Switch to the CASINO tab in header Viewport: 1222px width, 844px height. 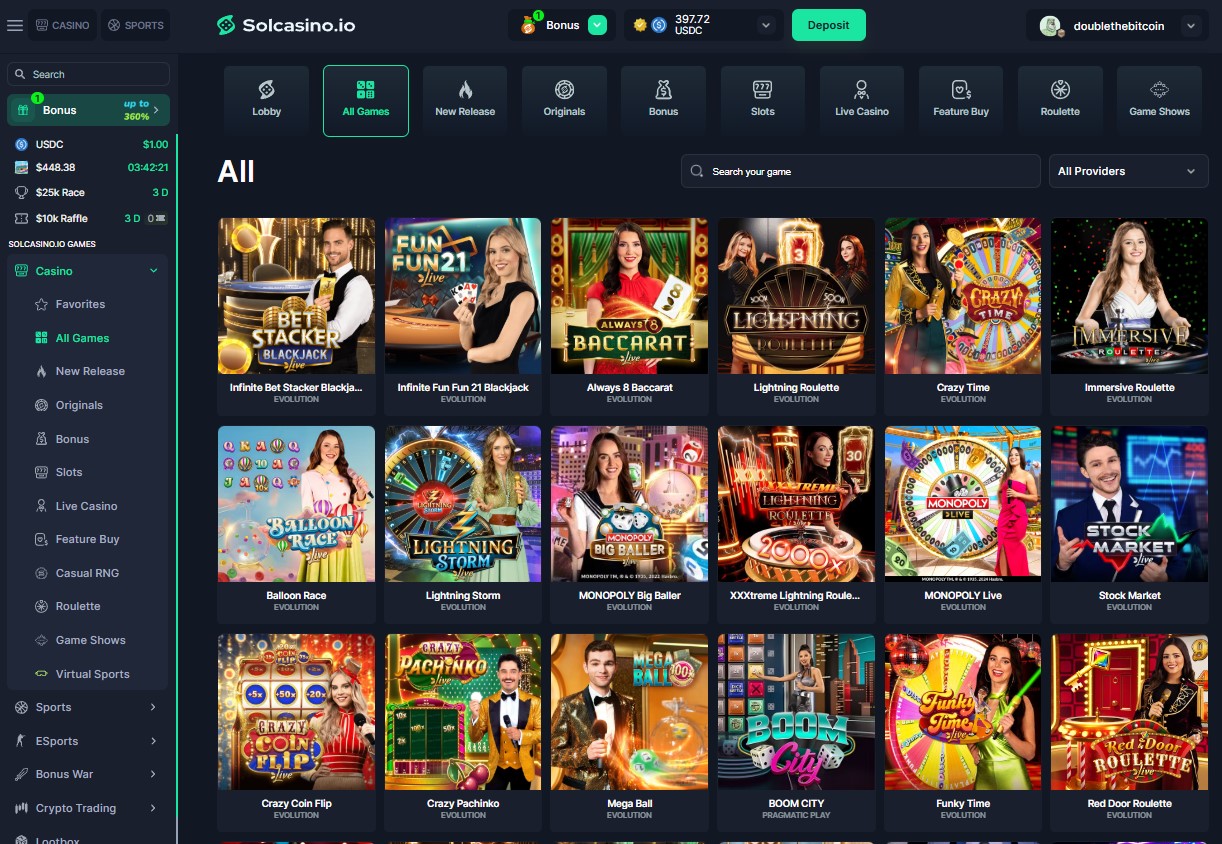63,25
